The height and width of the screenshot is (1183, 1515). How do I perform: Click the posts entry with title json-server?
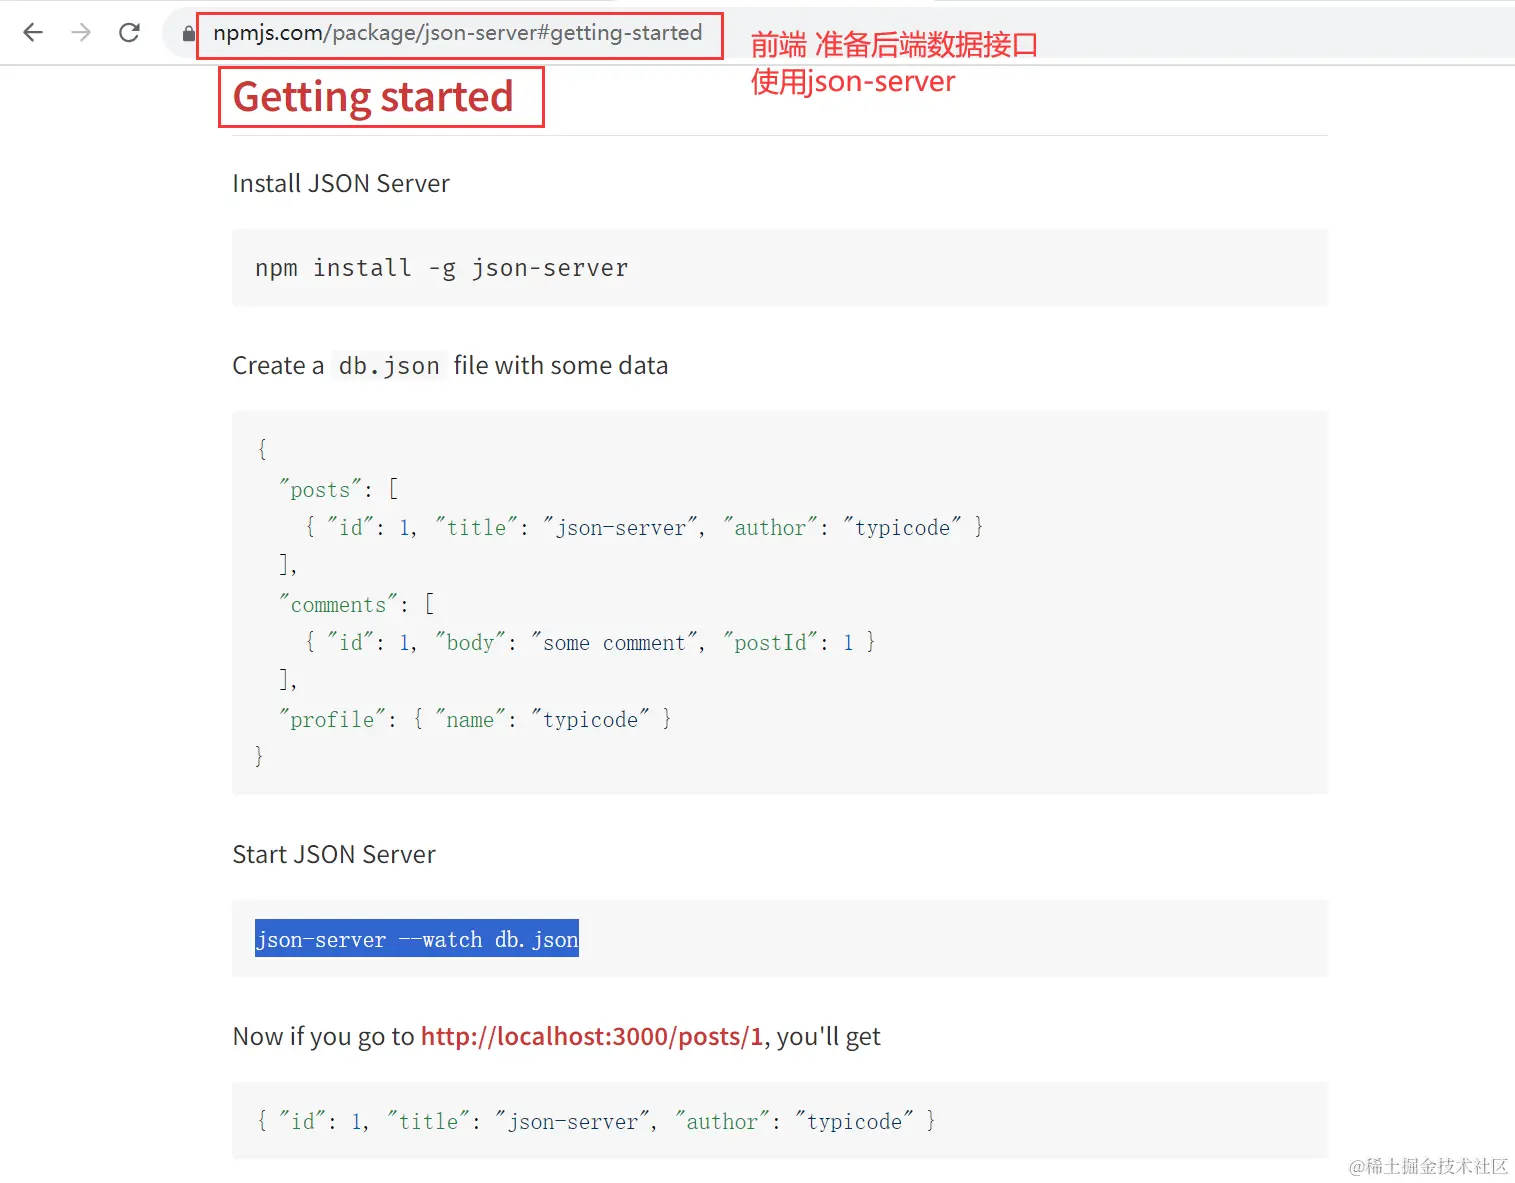(644, 527)
